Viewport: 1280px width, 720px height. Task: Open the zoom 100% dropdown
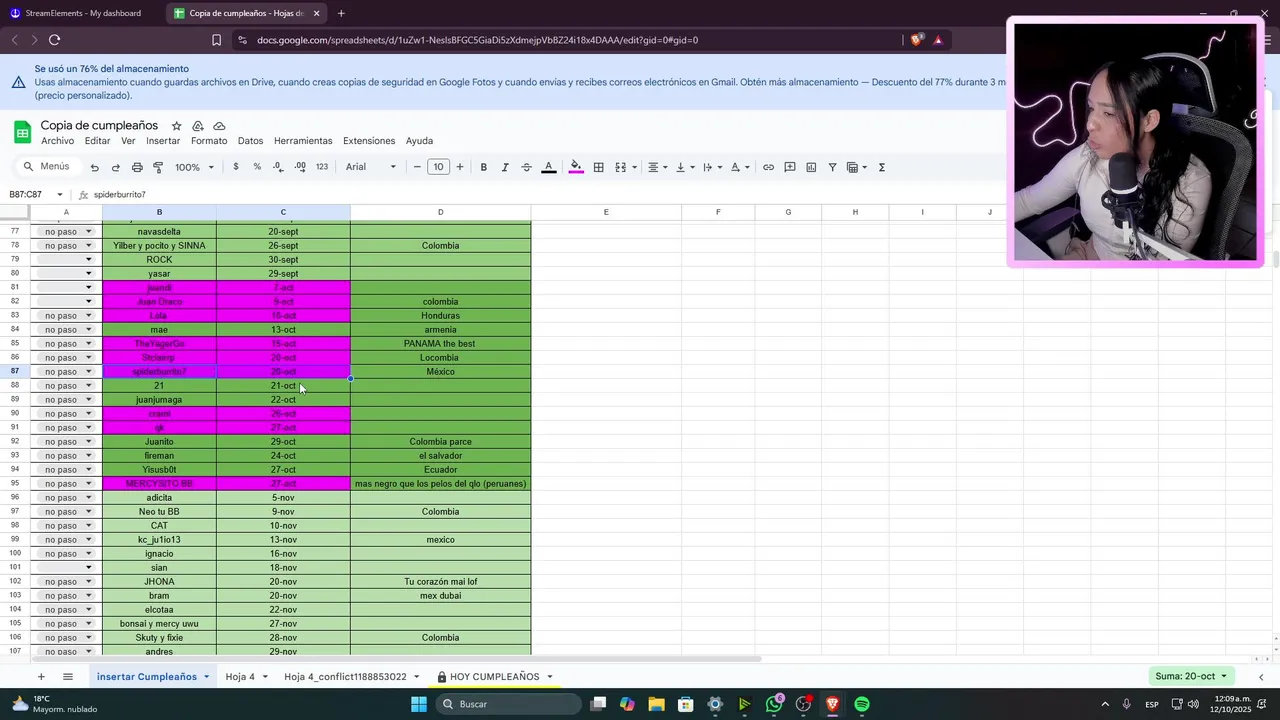[x=194, y=167]
